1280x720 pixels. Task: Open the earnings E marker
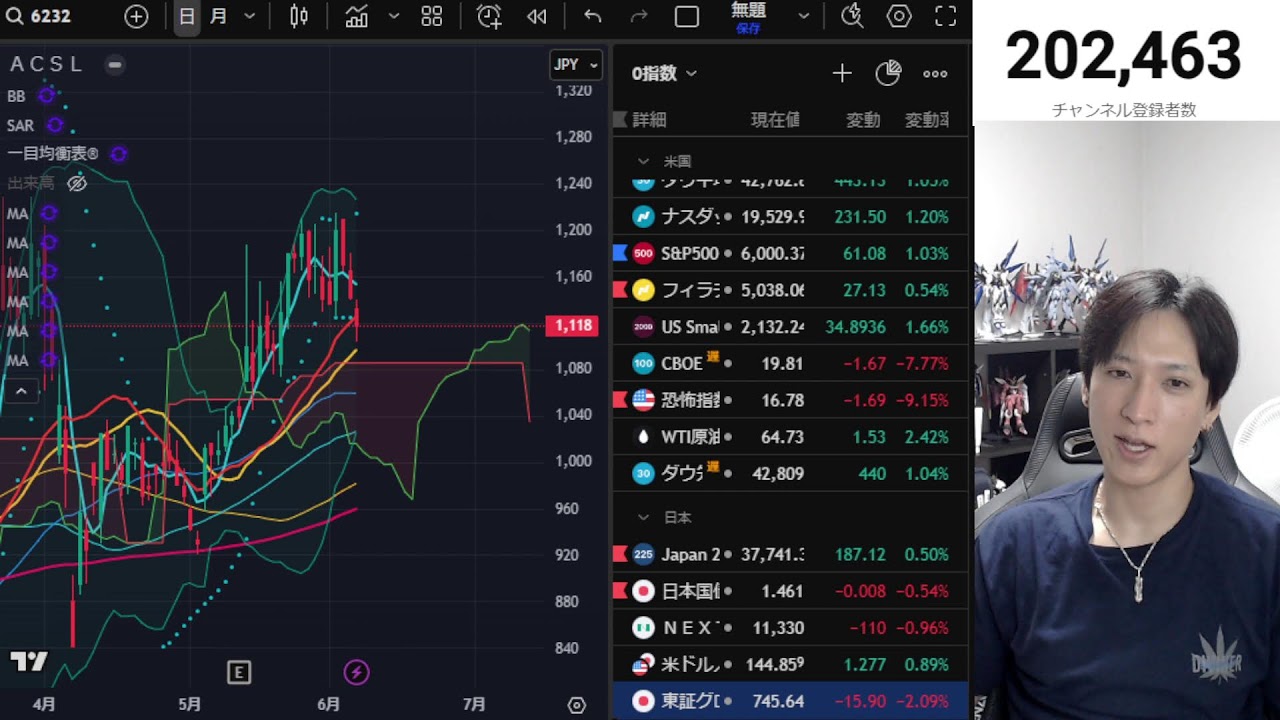pyautogui.click(x=238, y=672)
